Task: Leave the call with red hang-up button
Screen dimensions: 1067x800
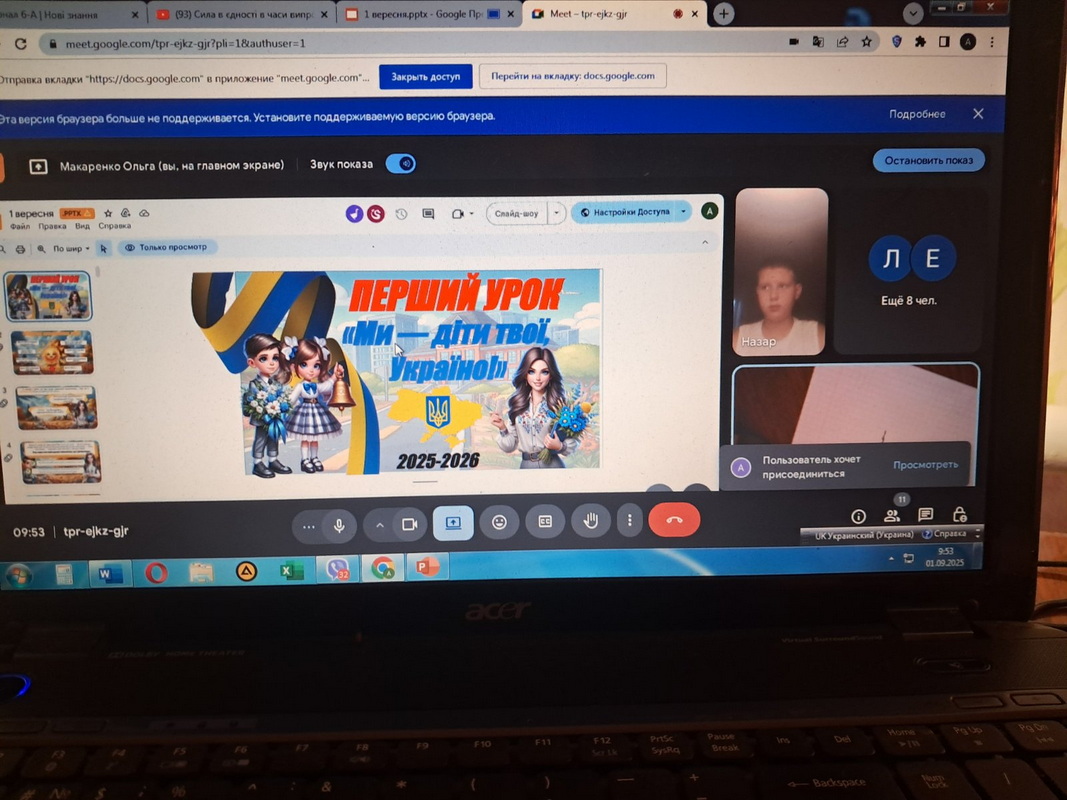Action: coord(674,520)
